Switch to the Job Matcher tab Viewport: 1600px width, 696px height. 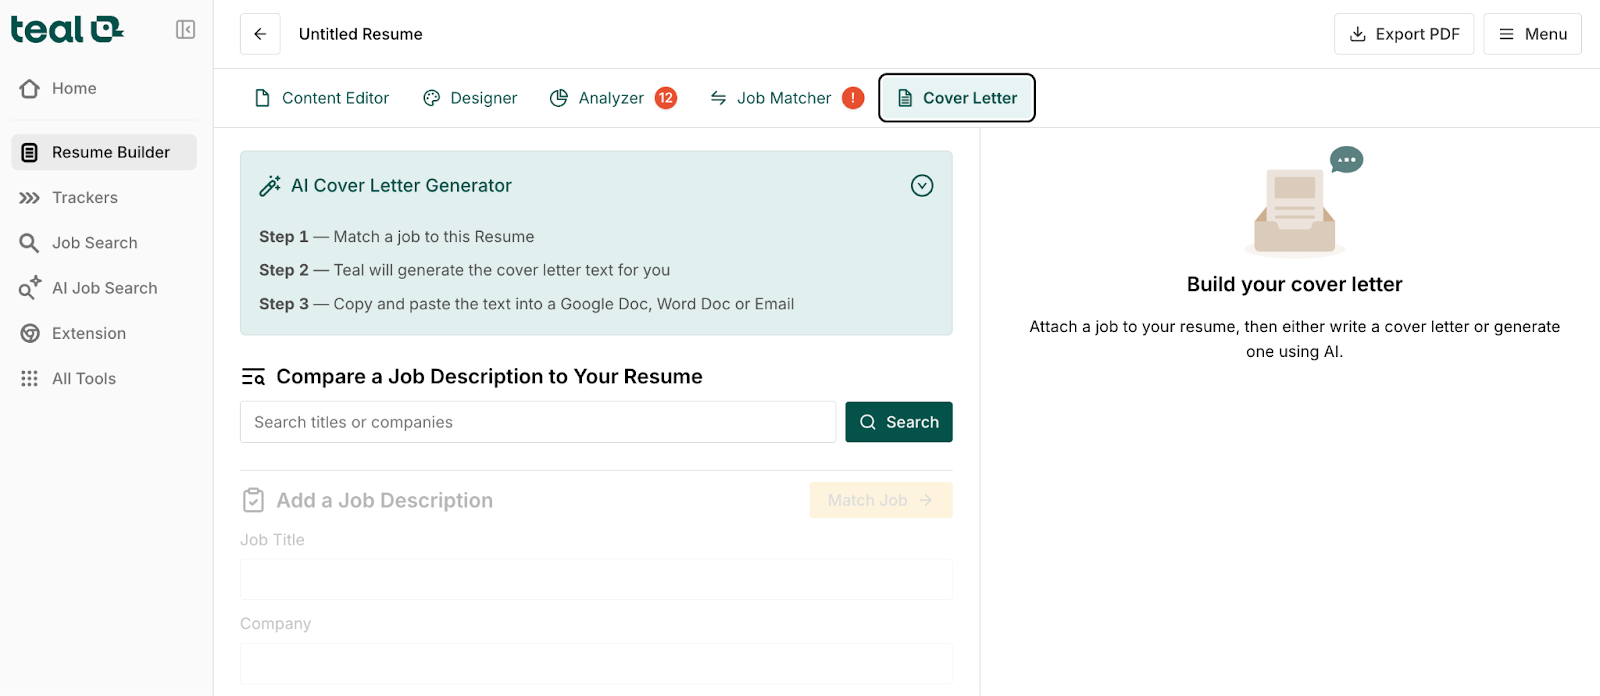[x=786, y=98]
